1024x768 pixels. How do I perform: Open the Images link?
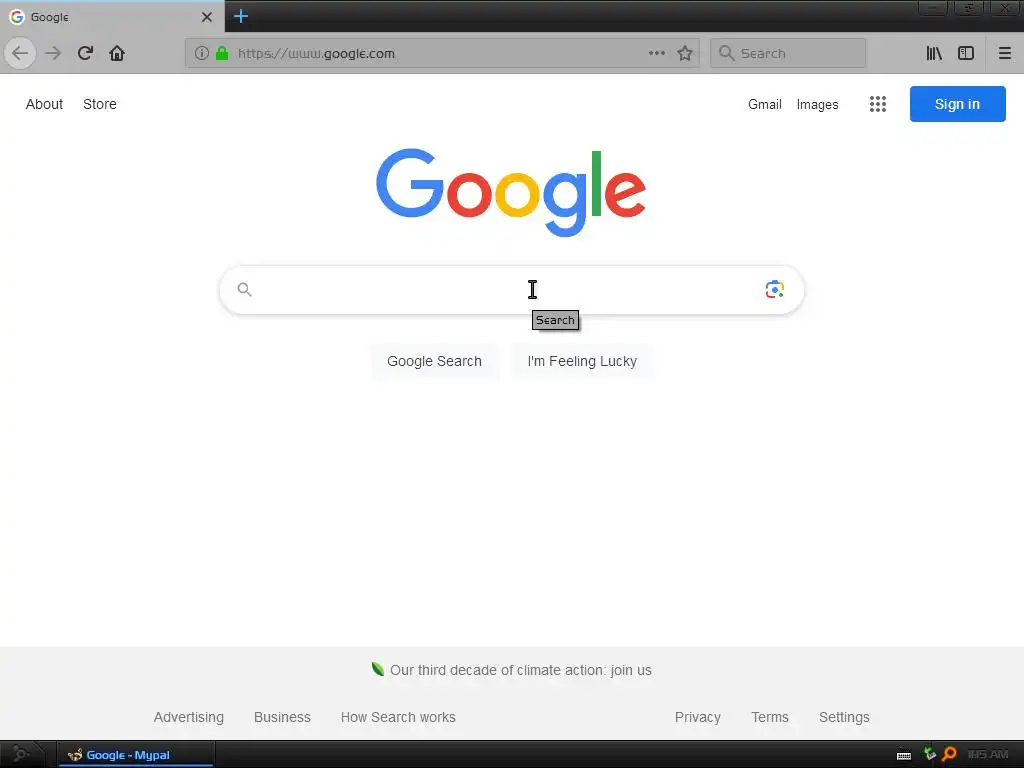(817, 104)
